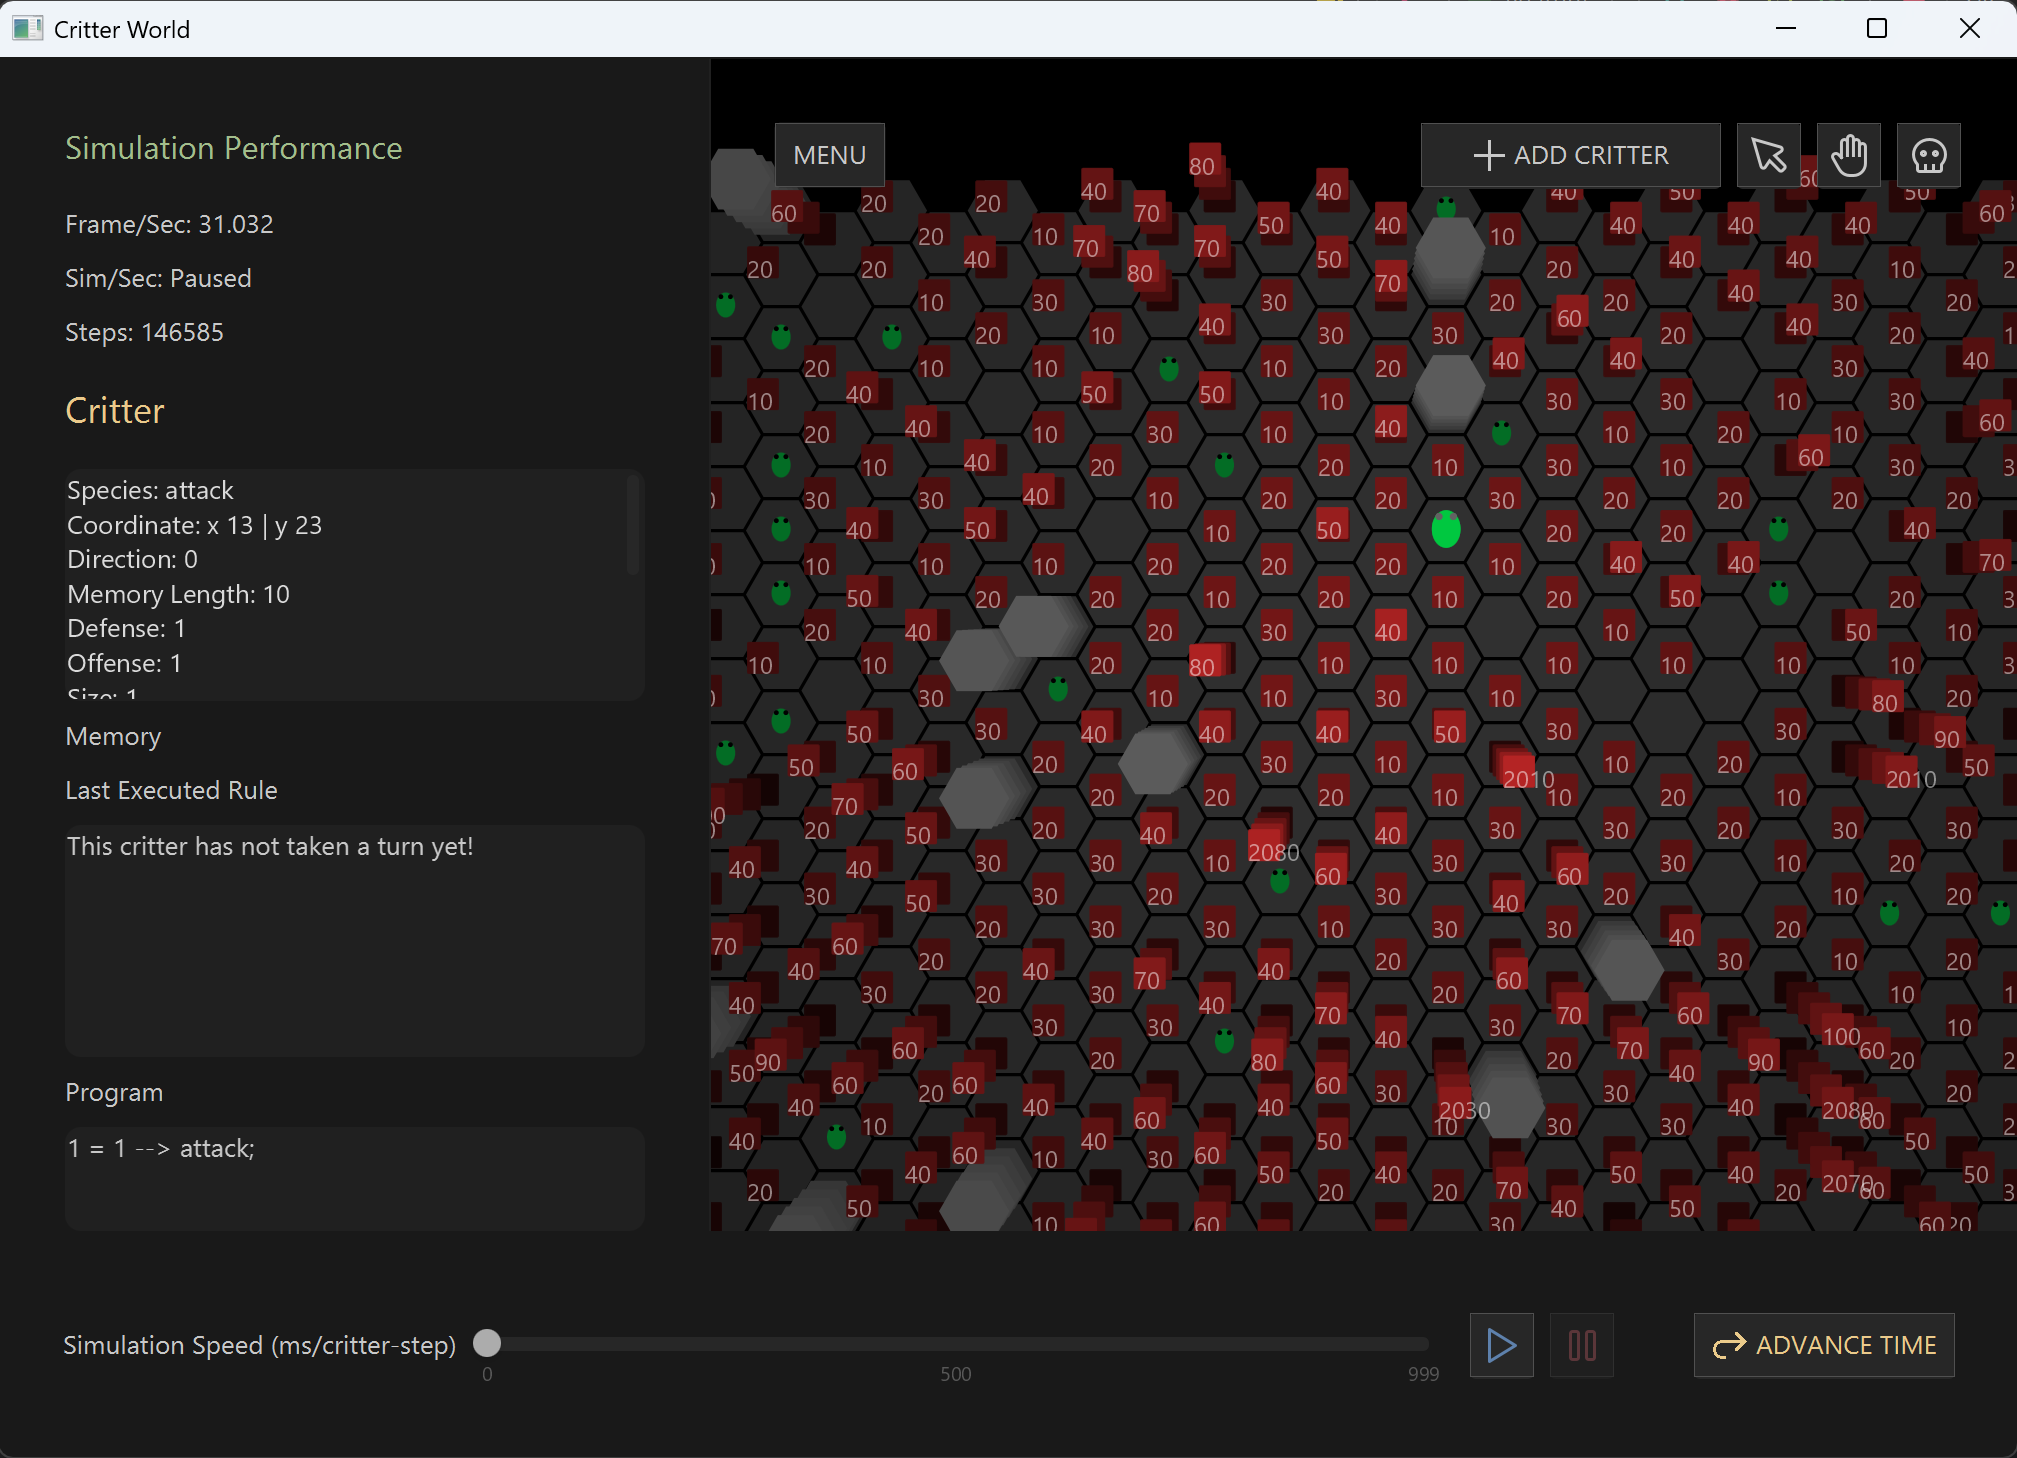This screenshot has width=2017, height=1458.
Task: Click the Last Executed Rule text area
Action: coord(354,940)
